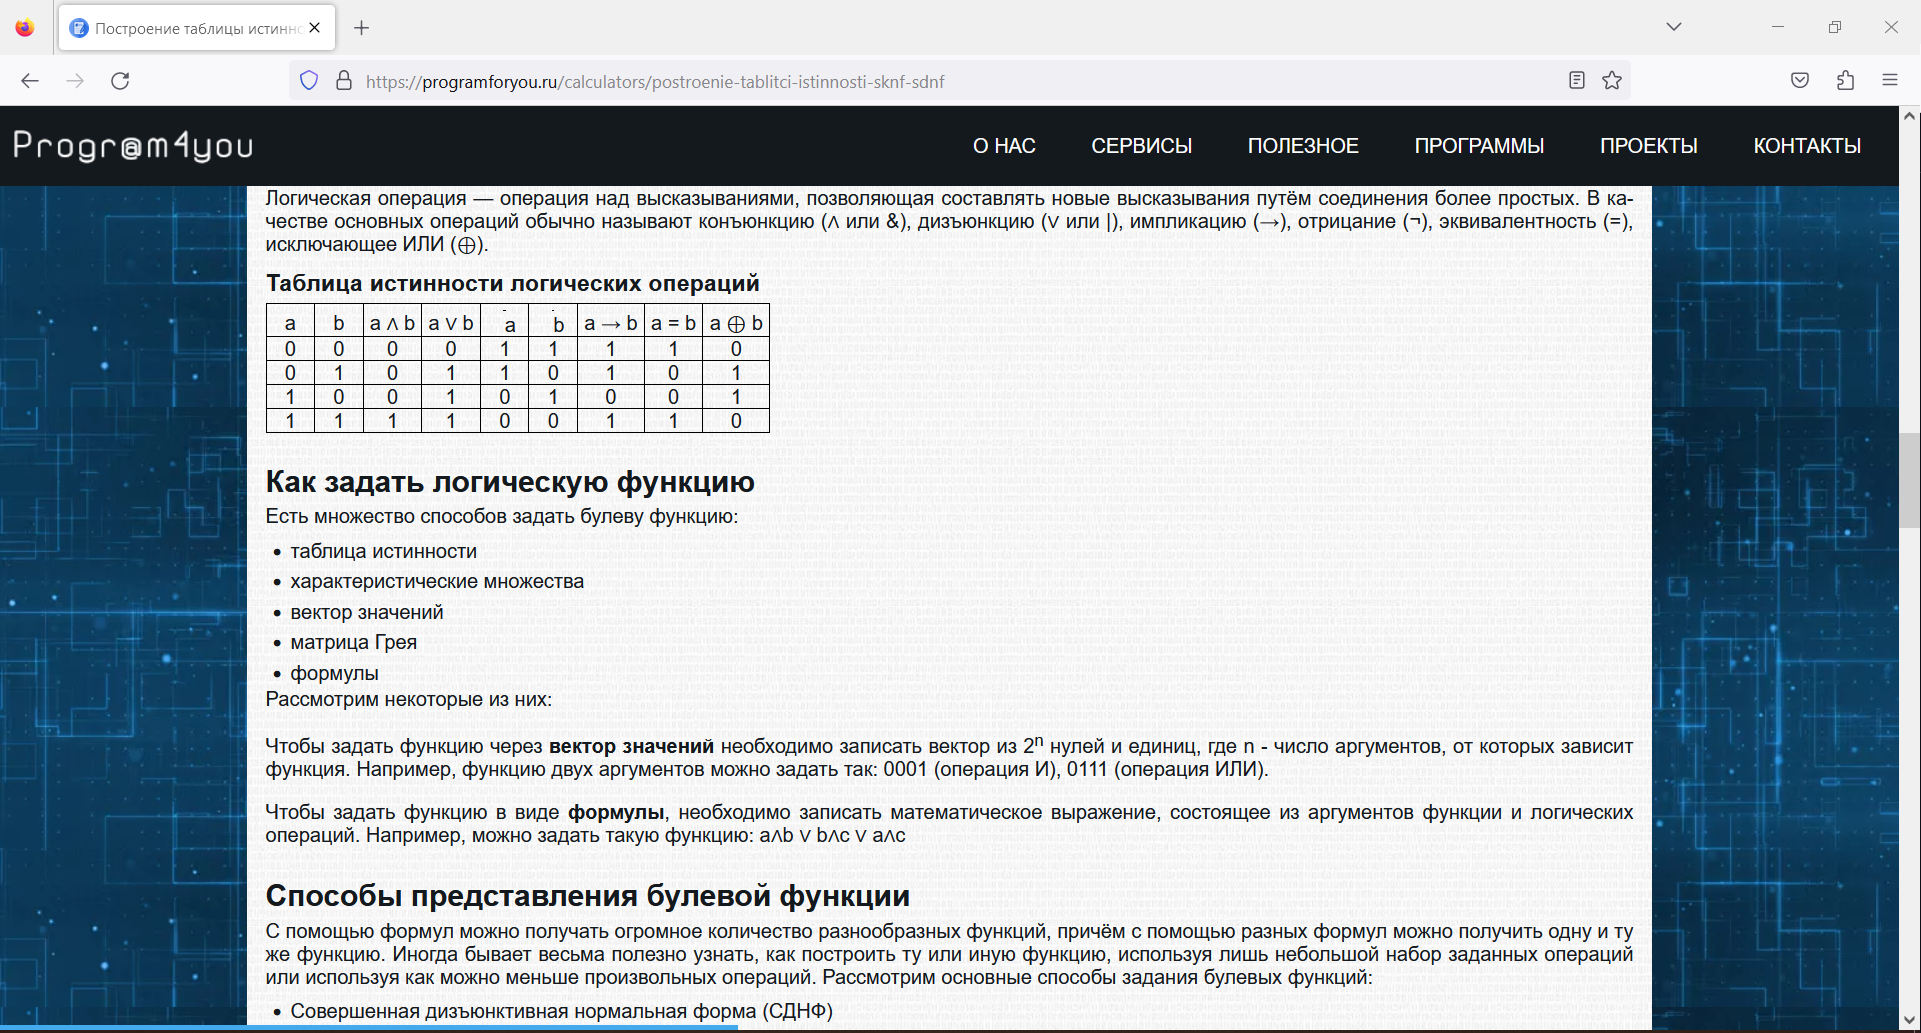
Task: Click the forward navigation arrow
Action: tap(75, 81)
